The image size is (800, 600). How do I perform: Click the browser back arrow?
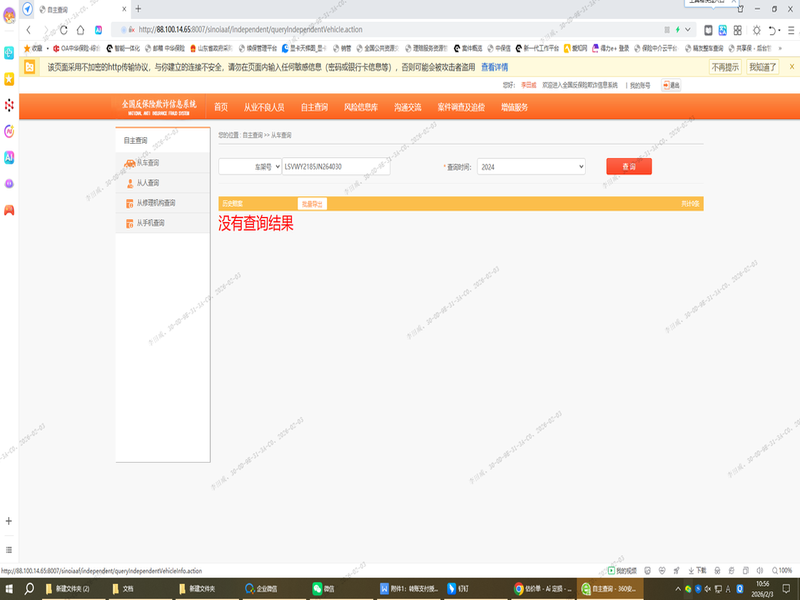click(29, 30)
